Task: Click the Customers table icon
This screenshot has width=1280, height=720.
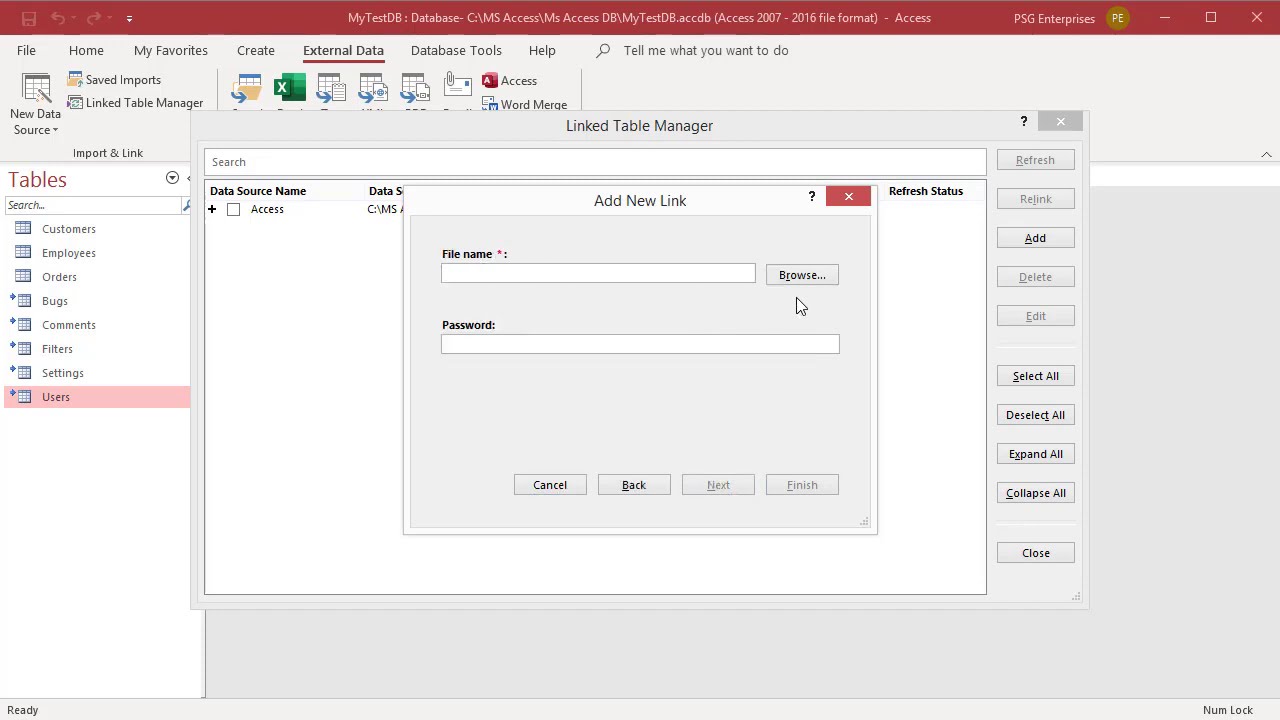Action: pos(23,229)
